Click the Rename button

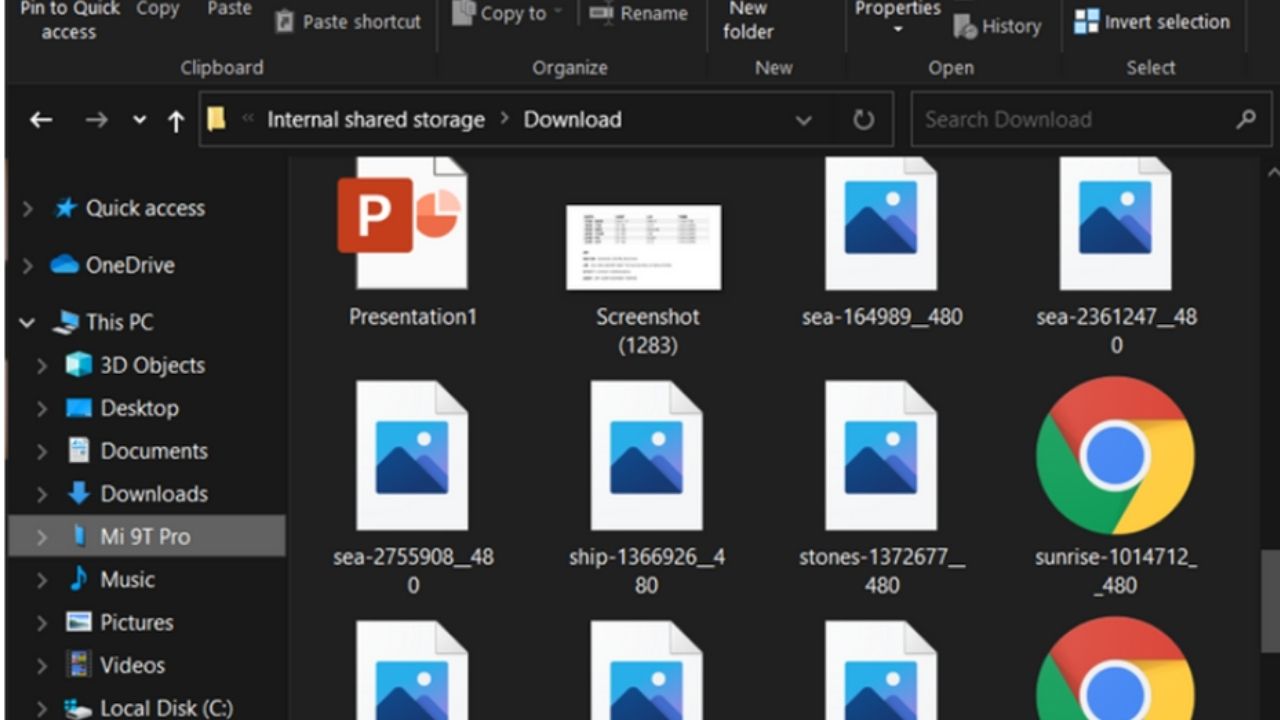[x=638, y=13]
